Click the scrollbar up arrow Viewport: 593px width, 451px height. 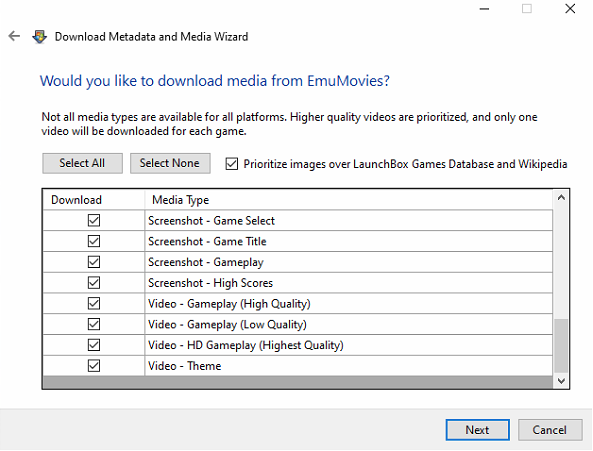[x=561, y=197]
